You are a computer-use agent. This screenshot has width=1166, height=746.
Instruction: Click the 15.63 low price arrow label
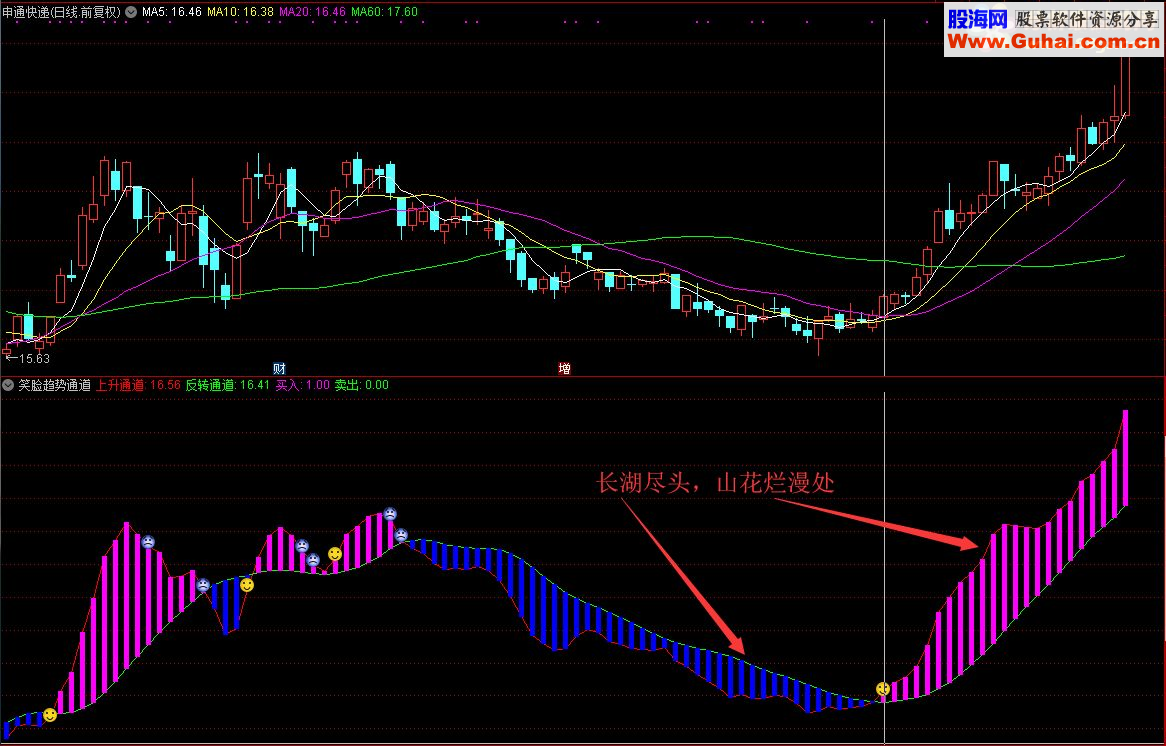[x=28, y=358]
